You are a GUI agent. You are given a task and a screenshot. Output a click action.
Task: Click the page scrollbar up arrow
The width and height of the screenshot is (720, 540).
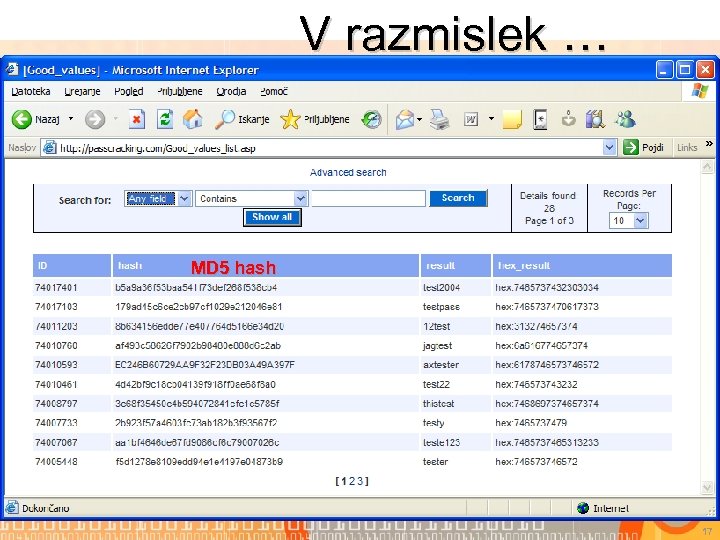(708, 167)
